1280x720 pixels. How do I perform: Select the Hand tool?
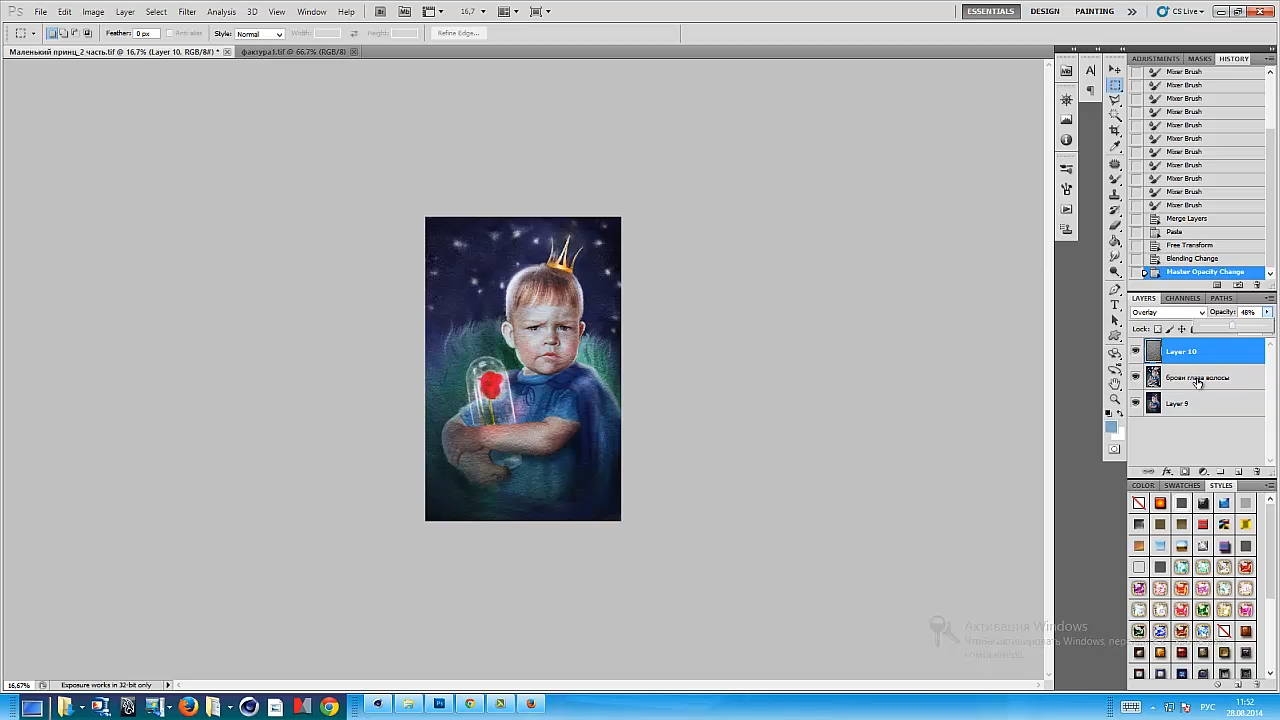(x=1115, y=384)
